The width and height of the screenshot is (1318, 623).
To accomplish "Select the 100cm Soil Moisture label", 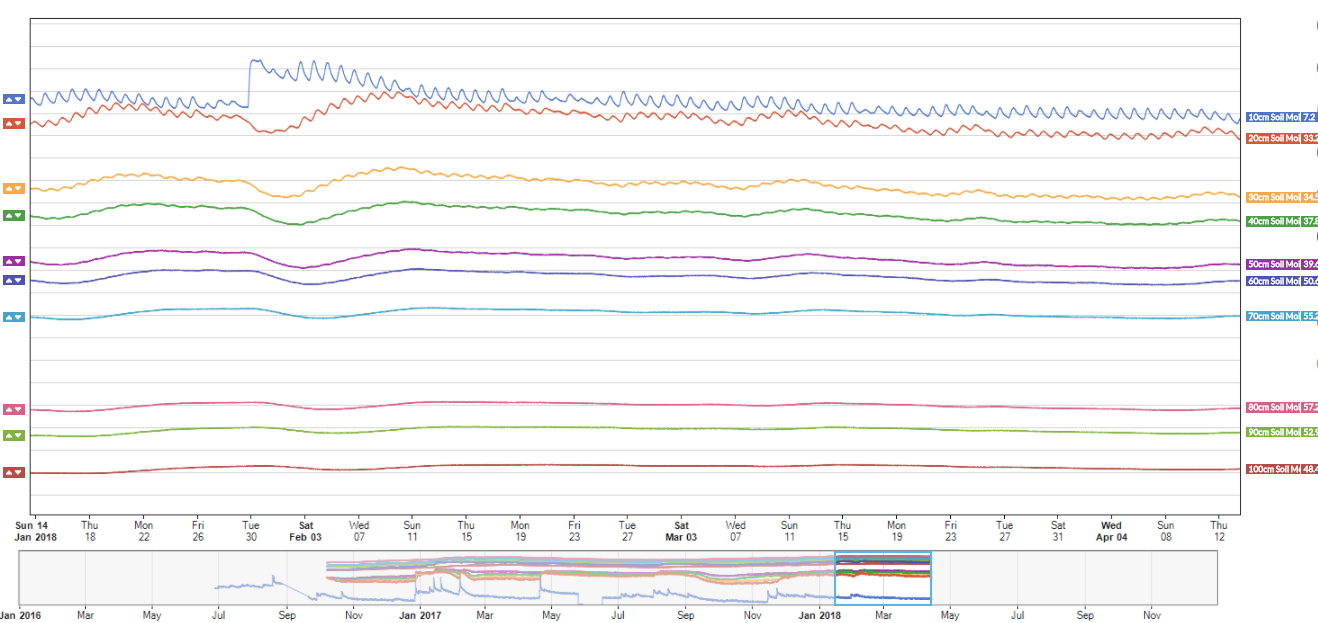I will (1272, 469).
